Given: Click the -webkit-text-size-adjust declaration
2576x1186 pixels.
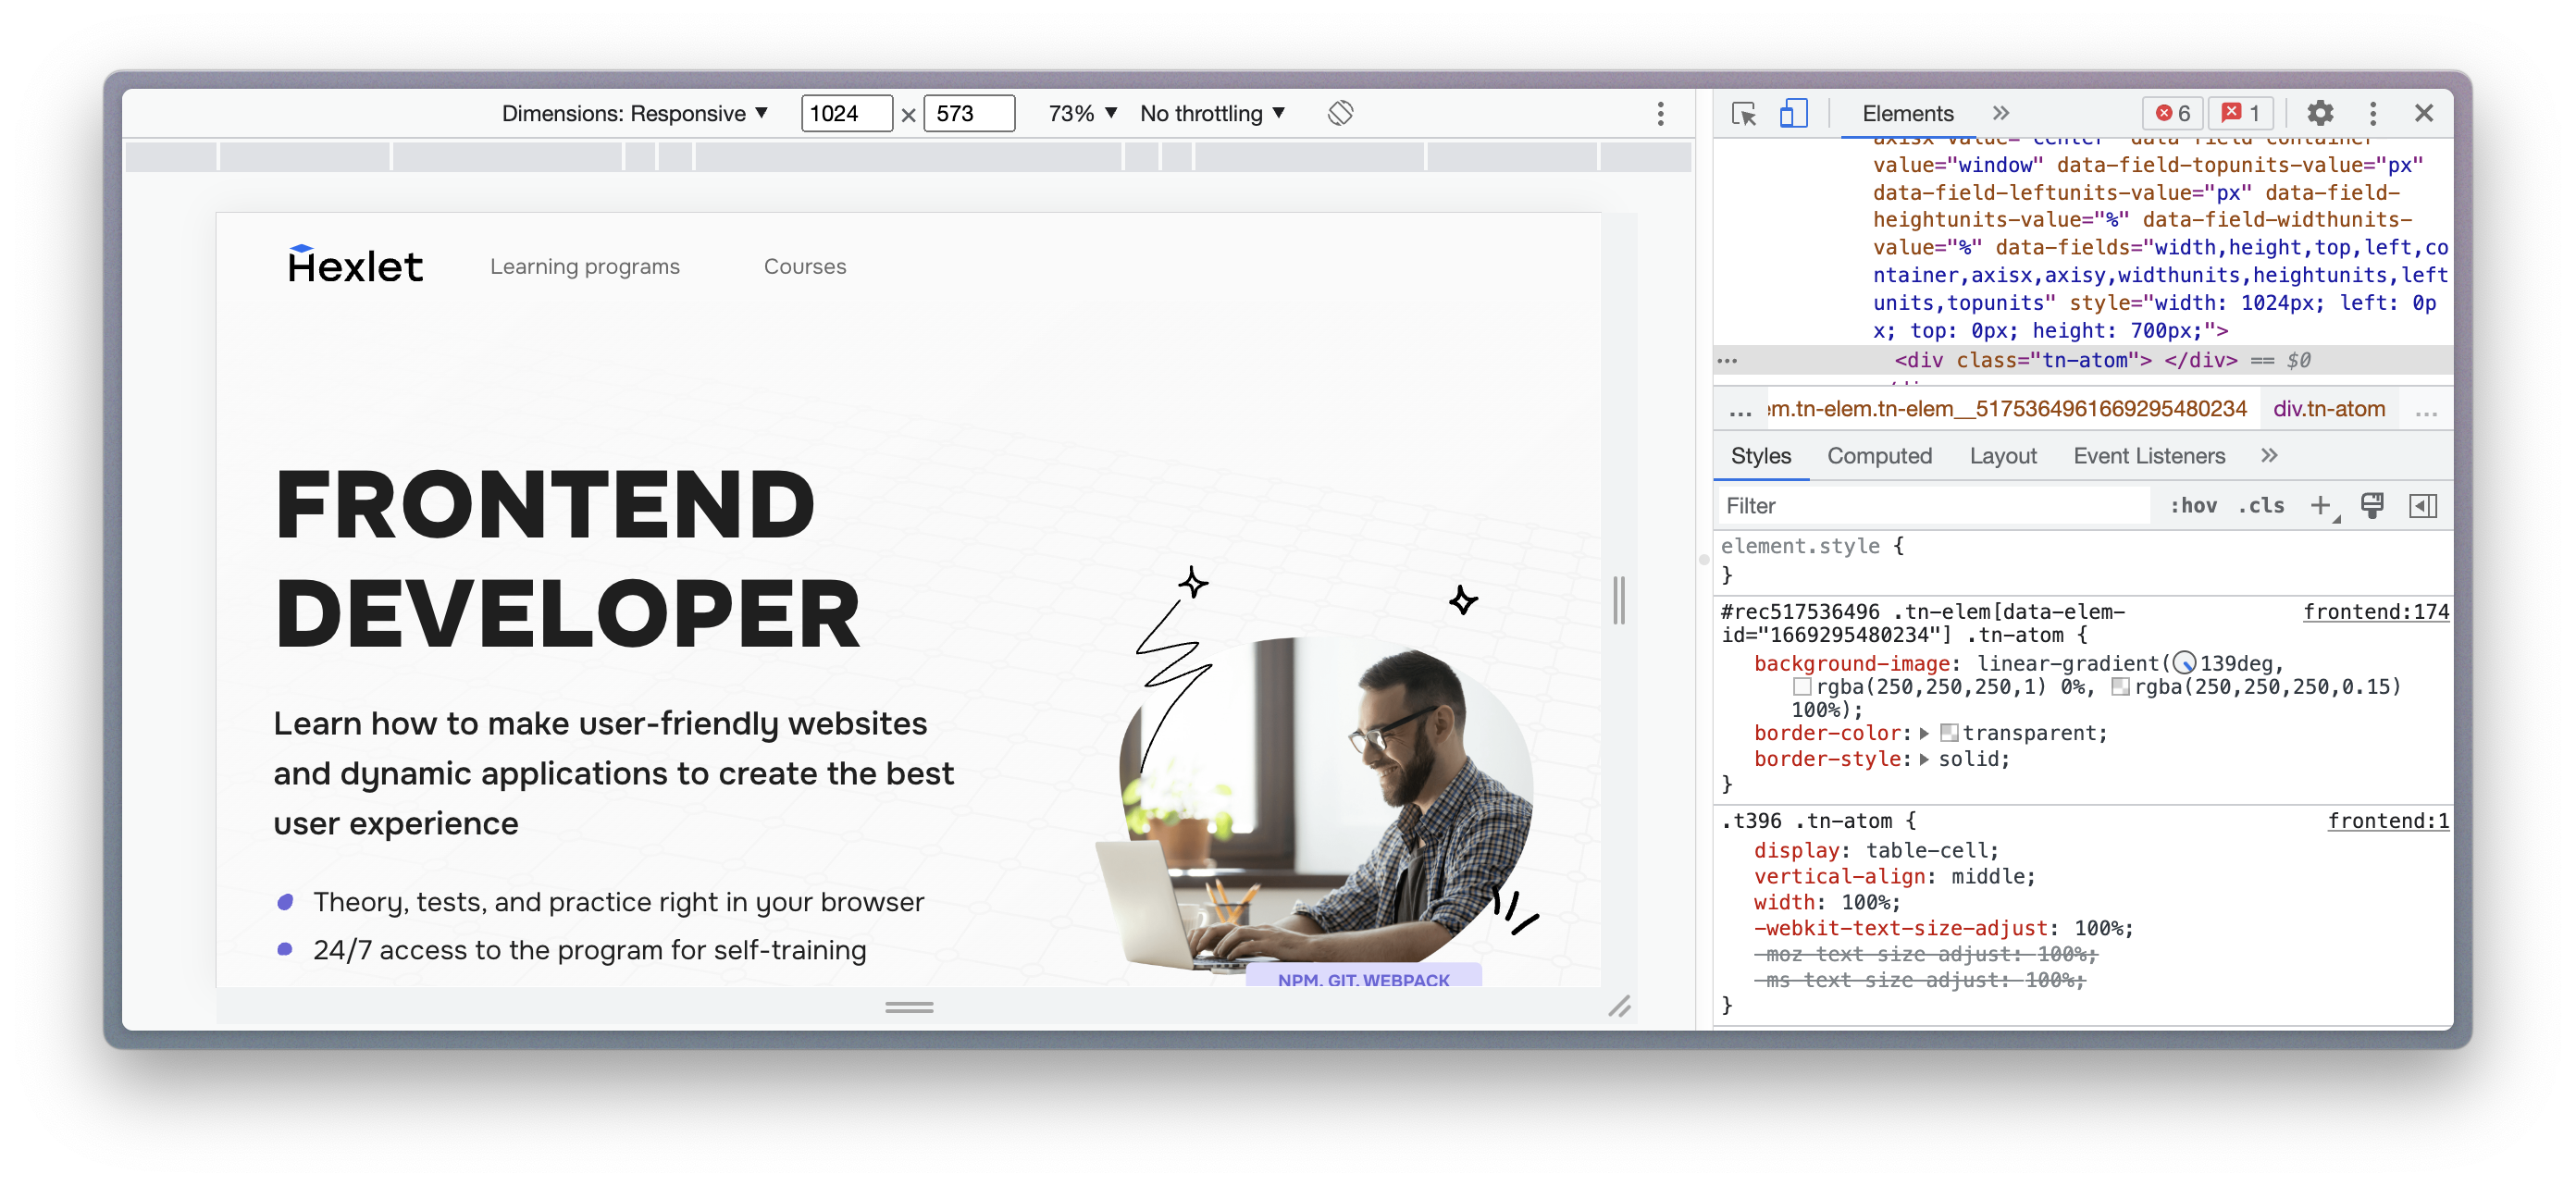Looking at the screenshot, I should 1943,928.
